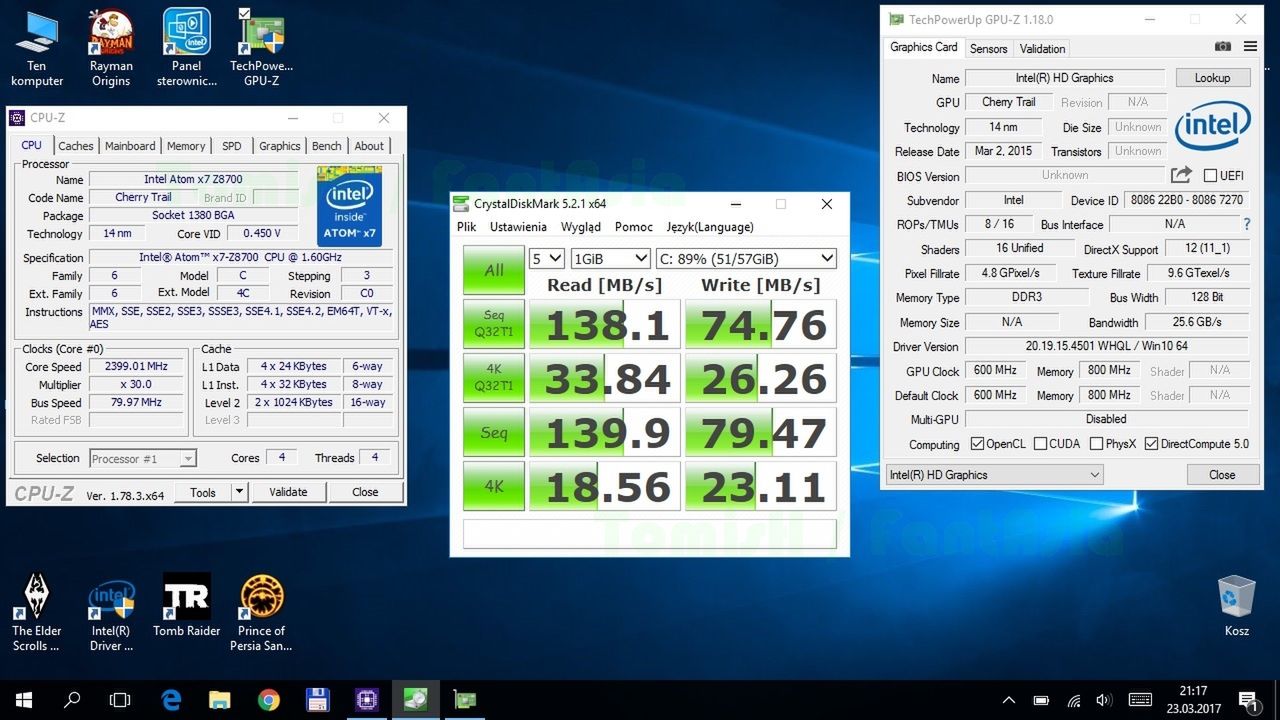Open the Wygląd menu in CrystalDiskMark
The width and height of the screenshot is (1280, 720).
581,227
